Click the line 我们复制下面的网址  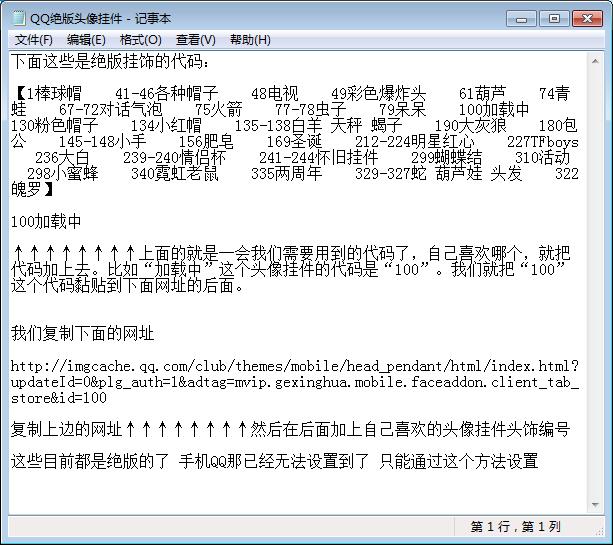click(82, 333)
